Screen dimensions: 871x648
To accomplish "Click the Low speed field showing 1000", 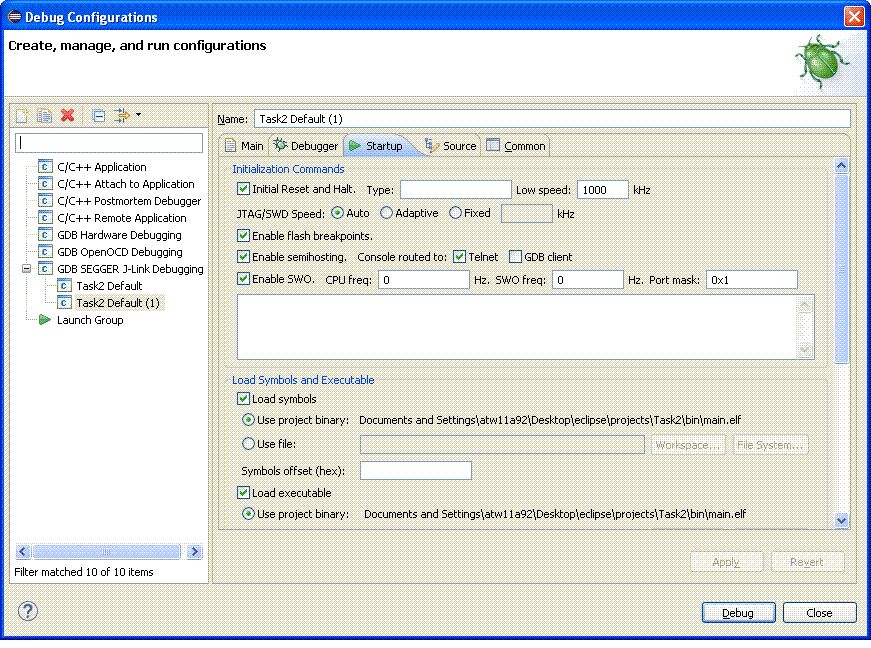I will coord(603,189).
